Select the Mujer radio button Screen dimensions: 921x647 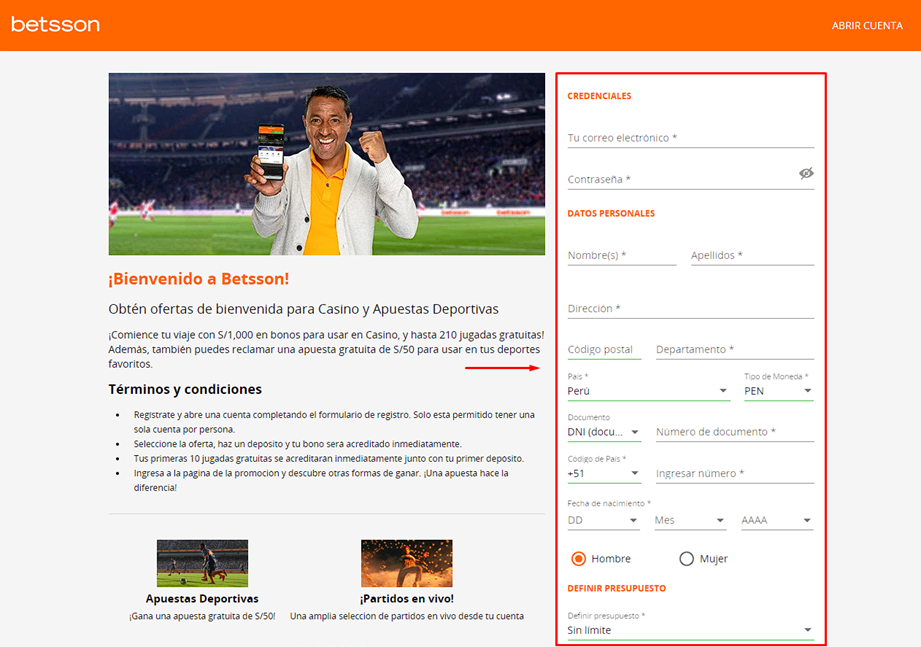click(x=686, y=559)
